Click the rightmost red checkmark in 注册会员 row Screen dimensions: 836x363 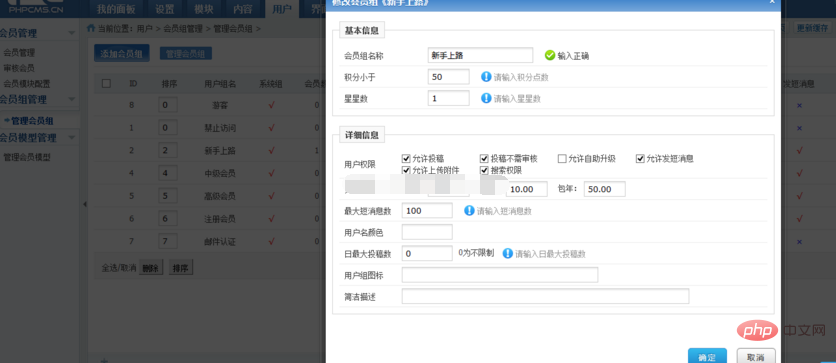click(799, 219)
